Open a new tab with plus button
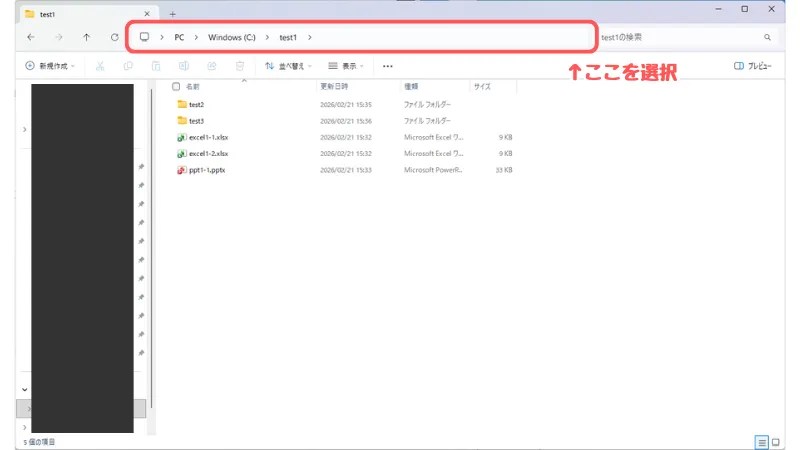This screenshot has height=450, width=800. 172,14
